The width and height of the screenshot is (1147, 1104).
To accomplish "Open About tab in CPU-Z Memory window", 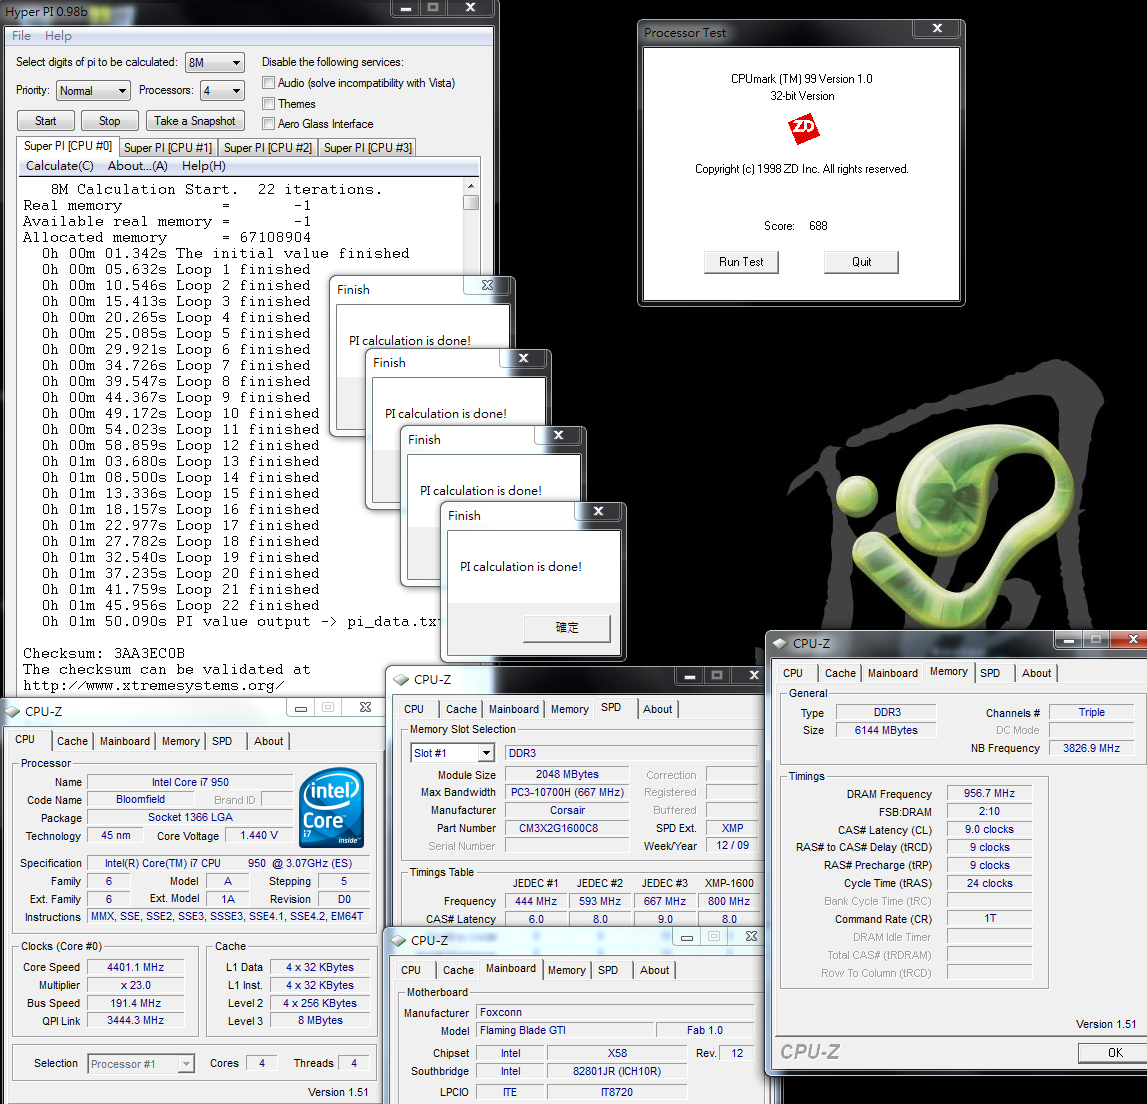I will click(x=1036, y=673).
